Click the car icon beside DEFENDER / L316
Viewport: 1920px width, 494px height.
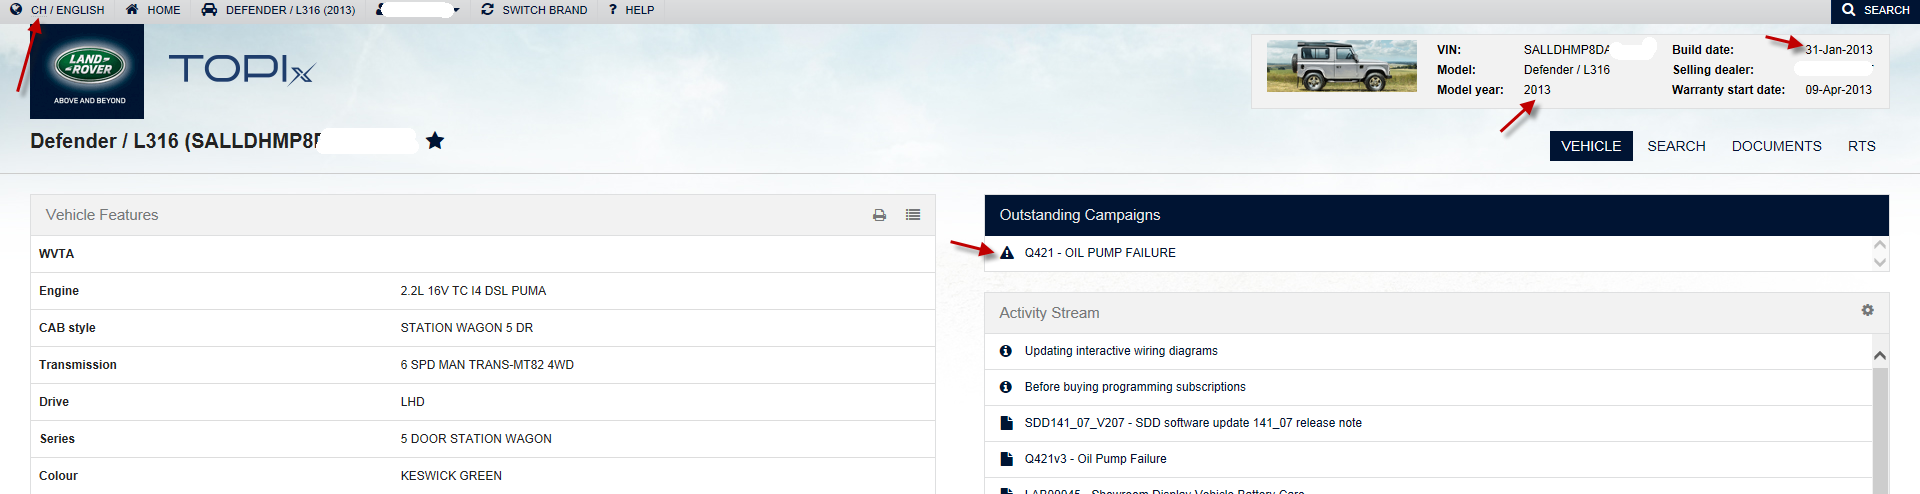click(x=209, y=9)
